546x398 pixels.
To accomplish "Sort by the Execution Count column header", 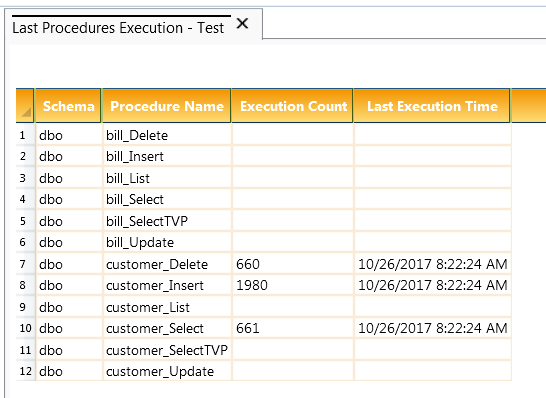I will pyautogui.click(x=293, y=106).
